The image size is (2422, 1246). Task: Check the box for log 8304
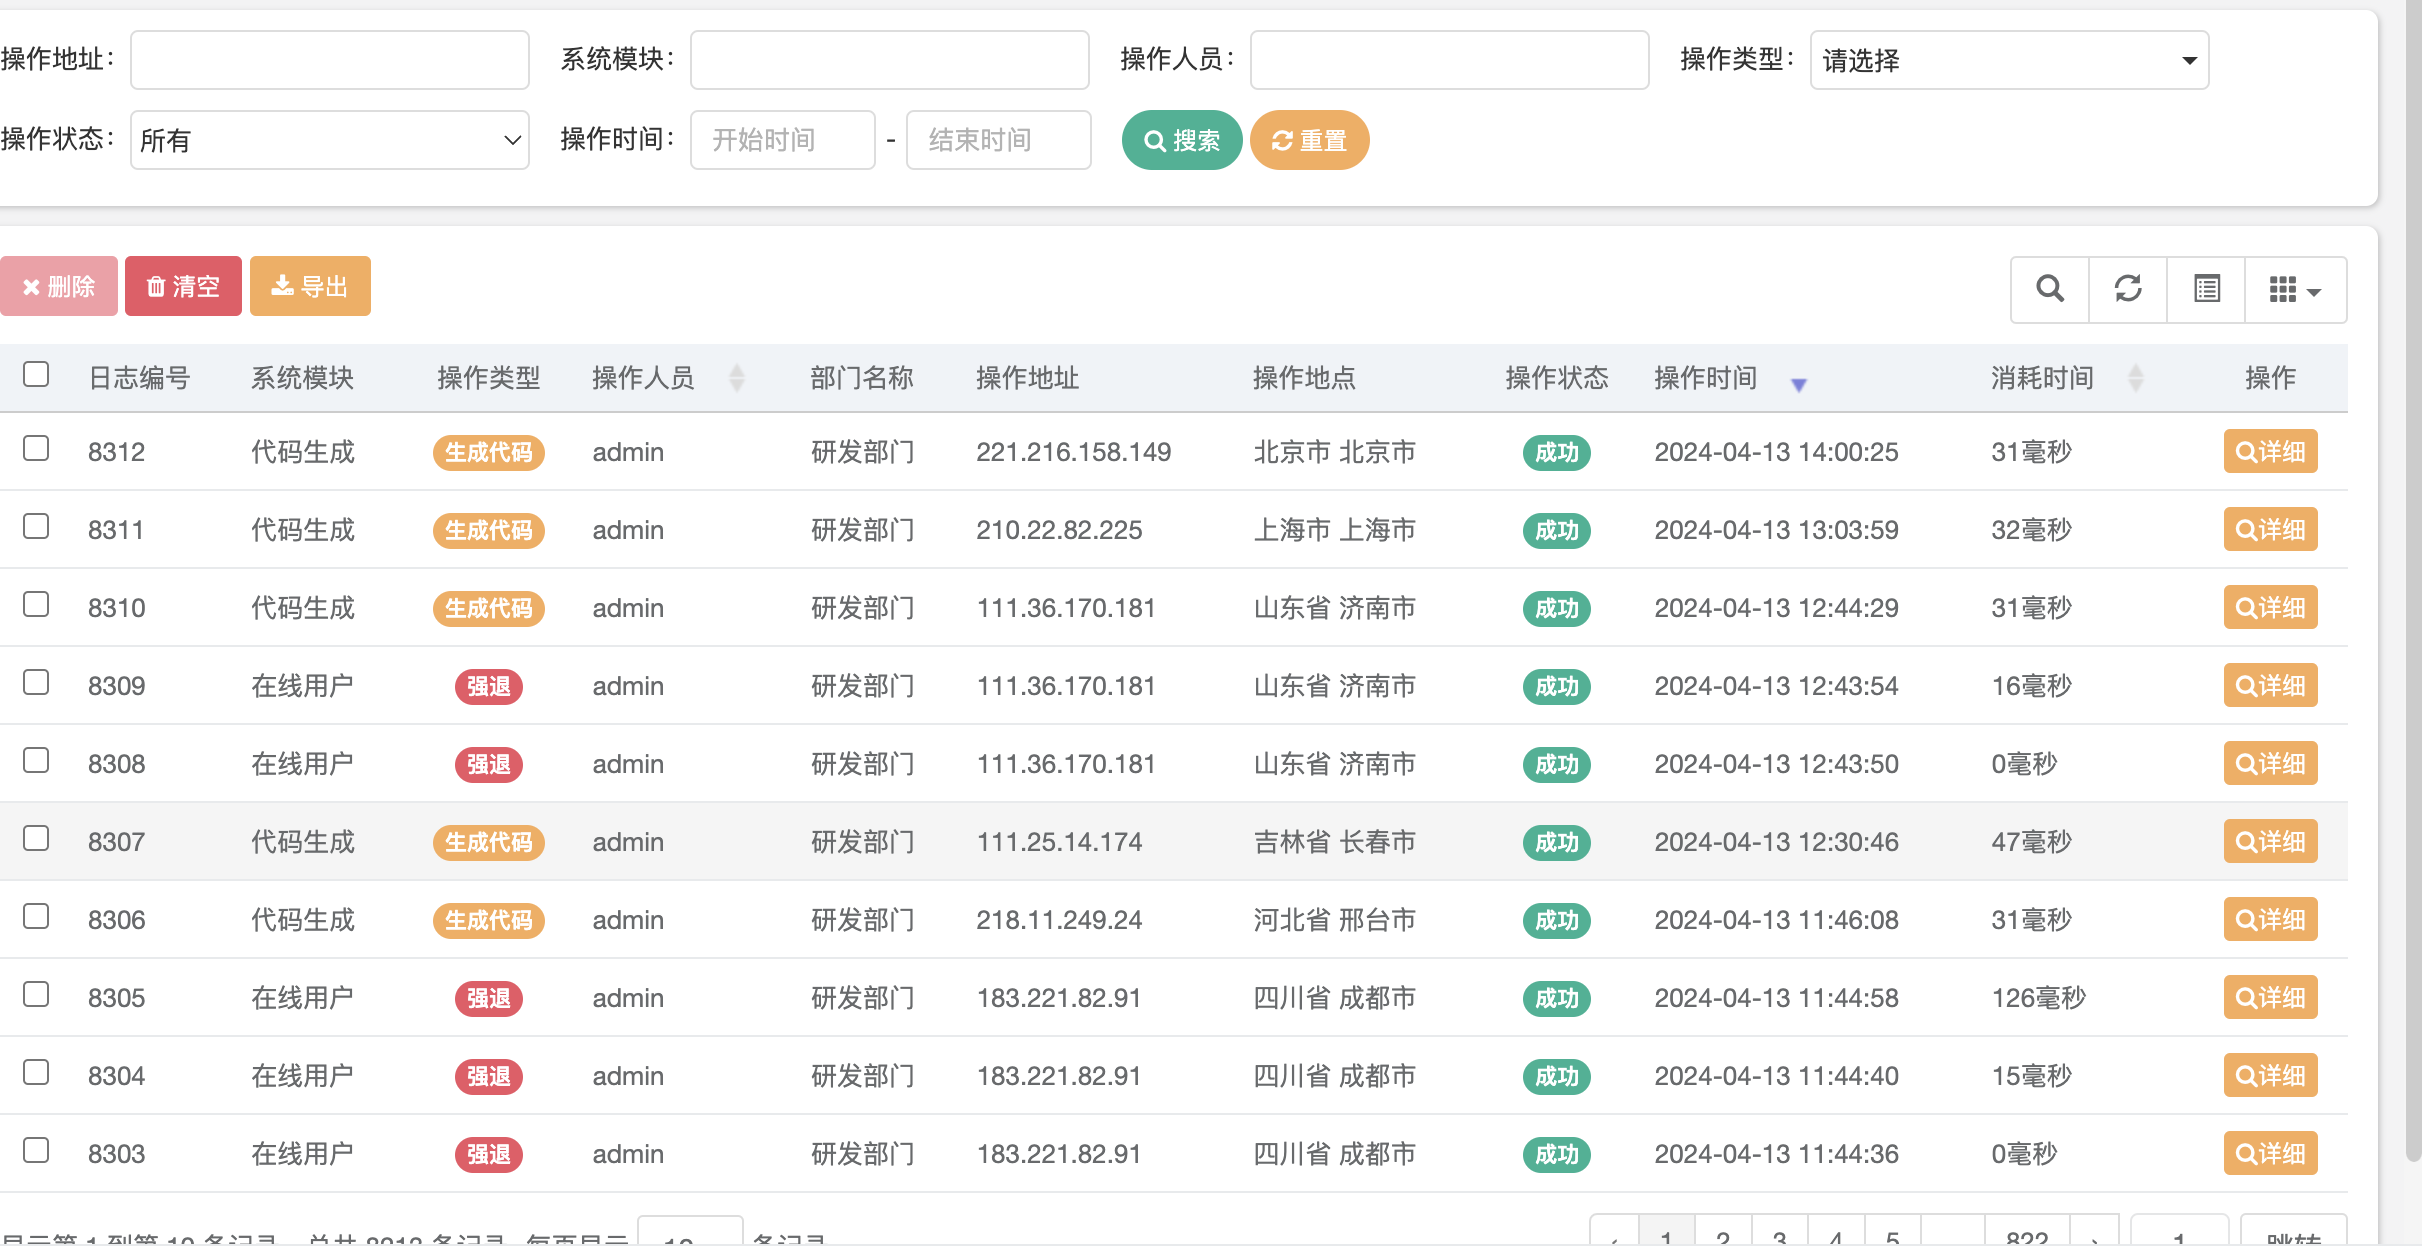36,1072
